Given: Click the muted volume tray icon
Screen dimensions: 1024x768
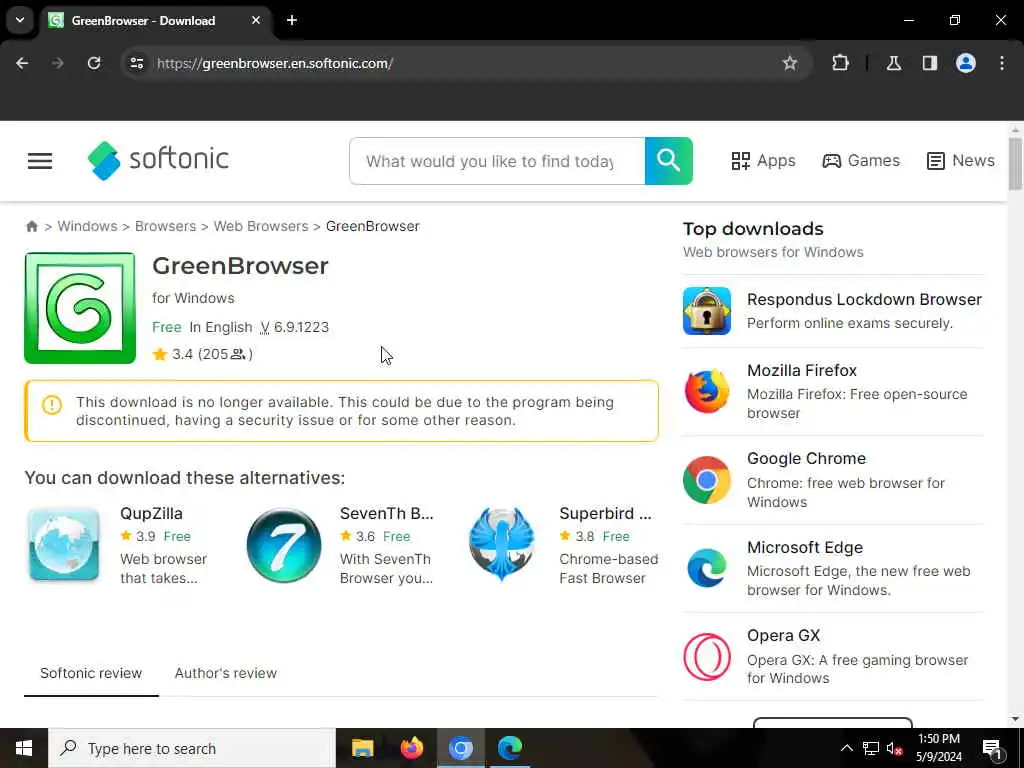Looking at the screenshot, I should 894,748.
